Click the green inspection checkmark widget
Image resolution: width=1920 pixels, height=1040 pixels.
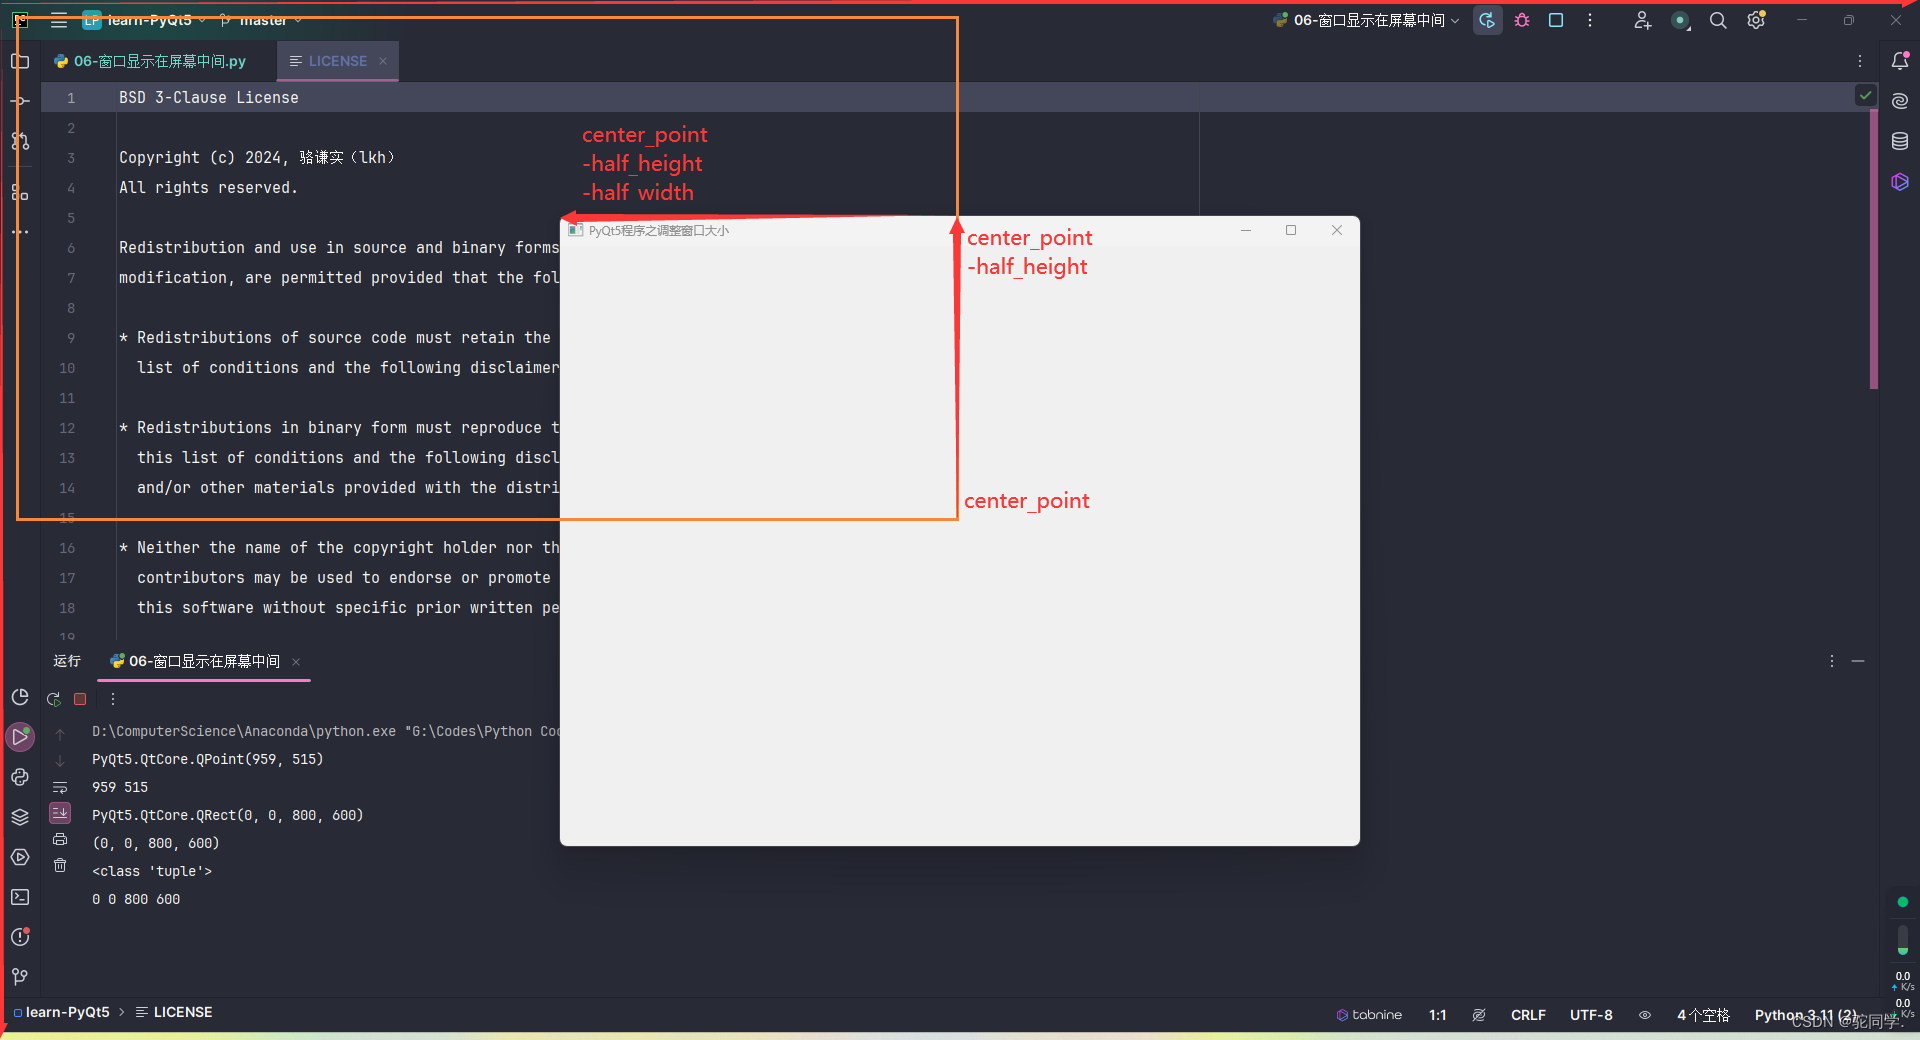1865,96
